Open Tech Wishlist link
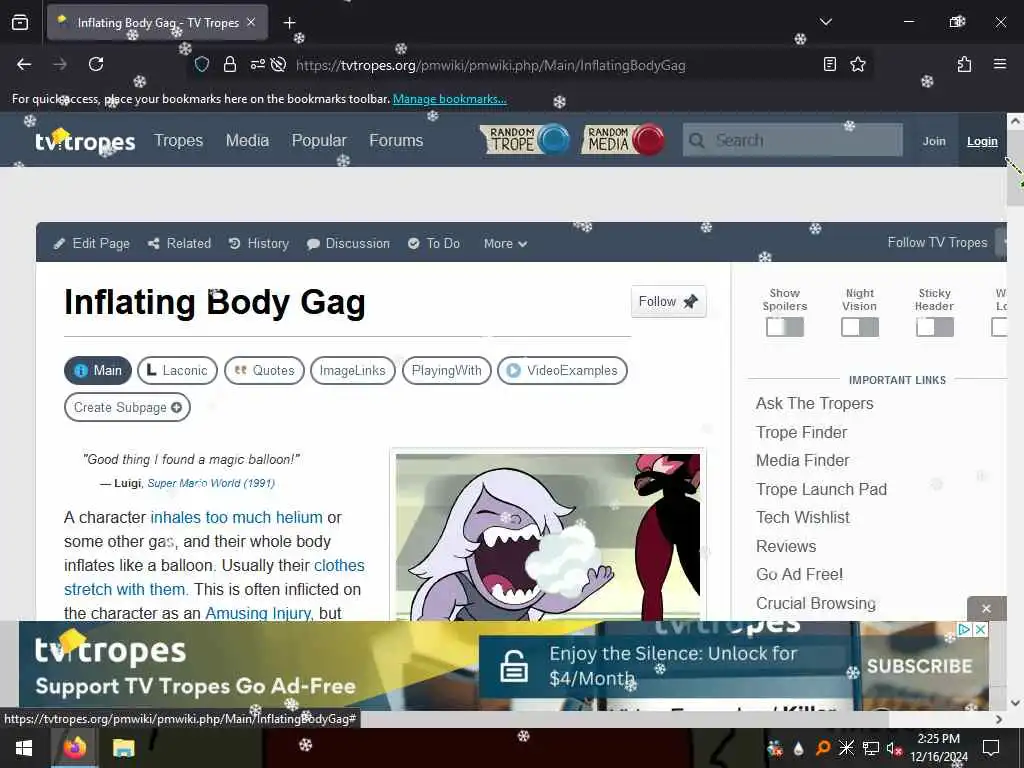Screen dimensions: 1024x768 pos(803,517)
